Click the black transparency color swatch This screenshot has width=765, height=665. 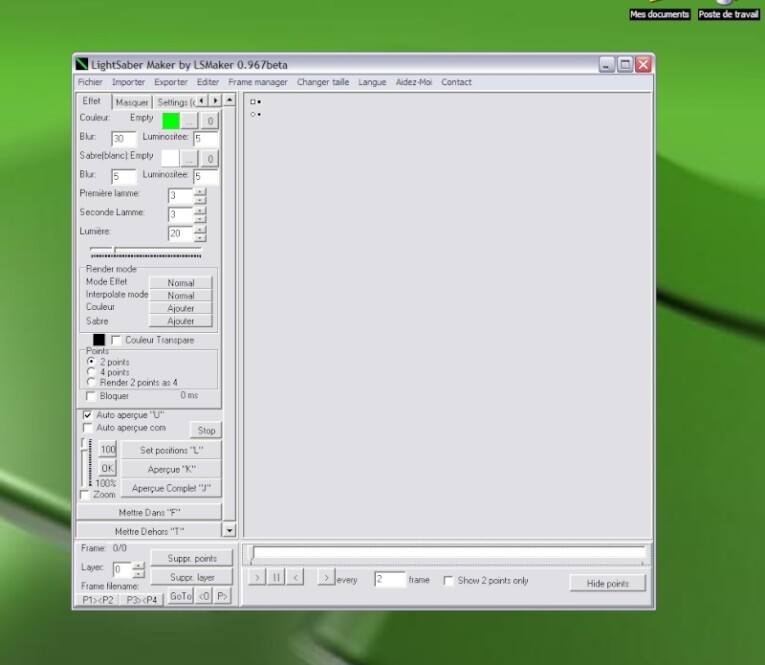pos(99,340)
